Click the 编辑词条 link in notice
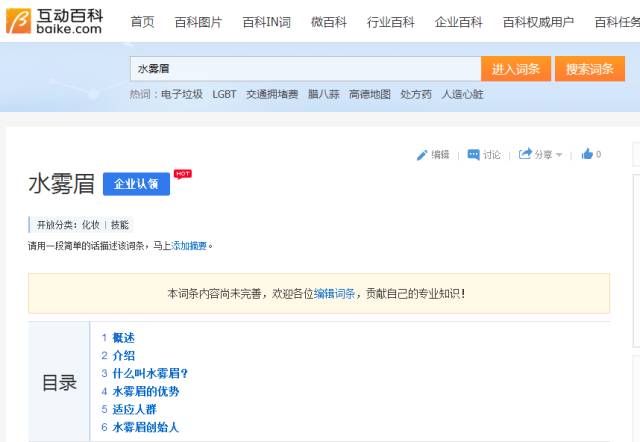Viewport: 640px width, 442px height. pos(334,293)
